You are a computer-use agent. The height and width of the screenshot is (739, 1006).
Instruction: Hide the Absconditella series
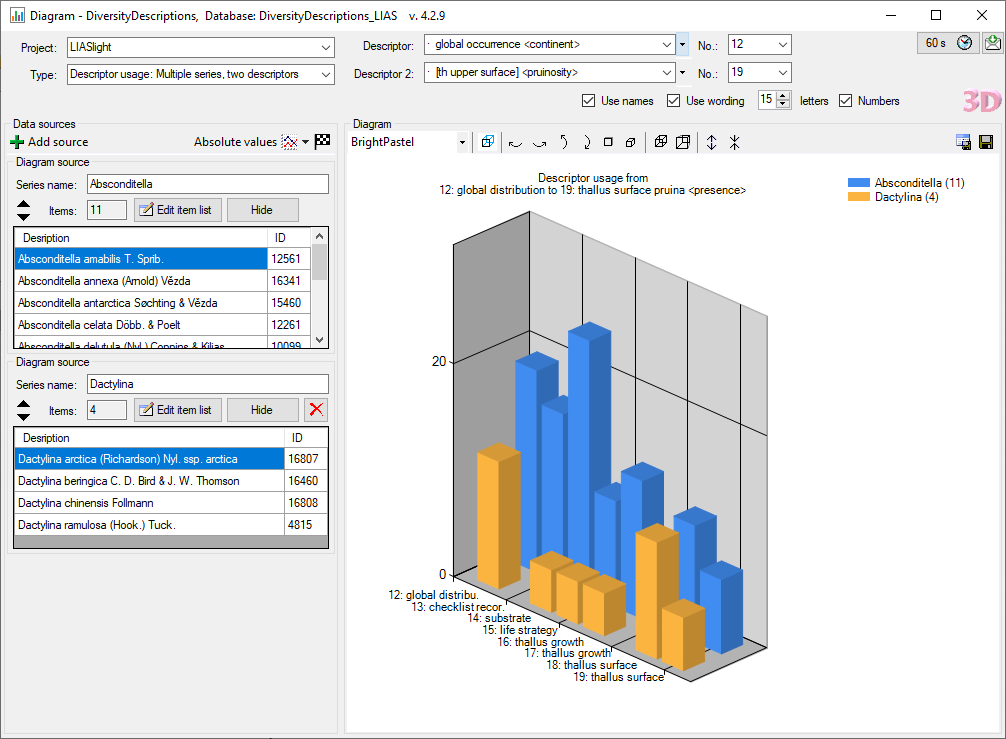[262, 210]
